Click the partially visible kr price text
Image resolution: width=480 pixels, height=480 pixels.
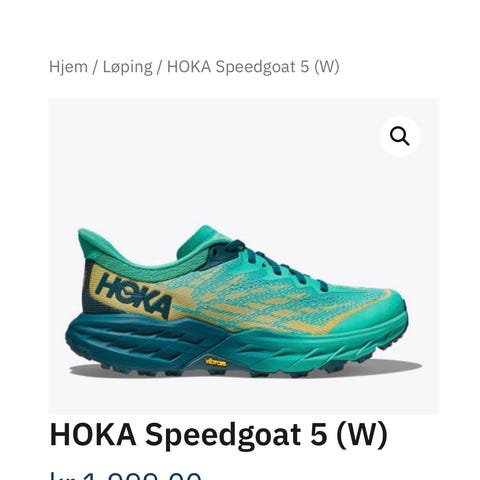point(125,475)
